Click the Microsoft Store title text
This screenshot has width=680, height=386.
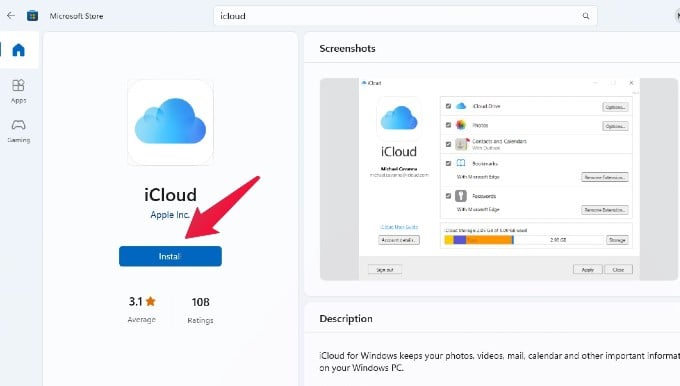(76, 16)
